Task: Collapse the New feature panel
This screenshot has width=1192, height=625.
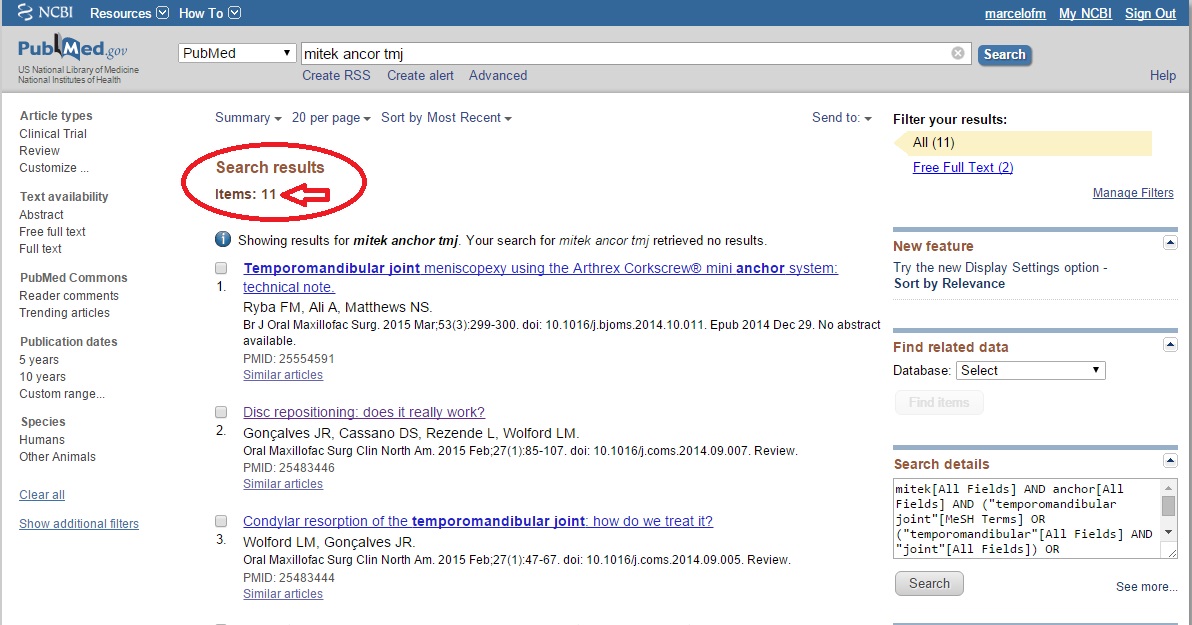Action: point(1170,243)
